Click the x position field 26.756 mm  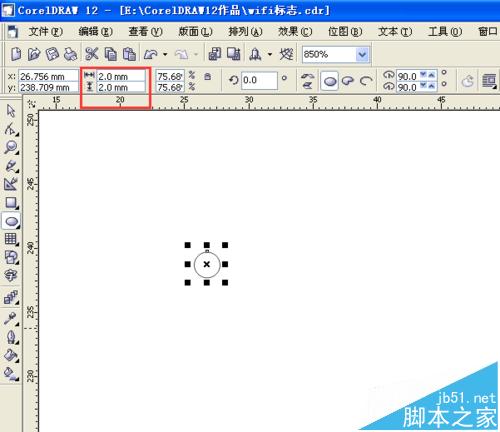tap(48, 76)
